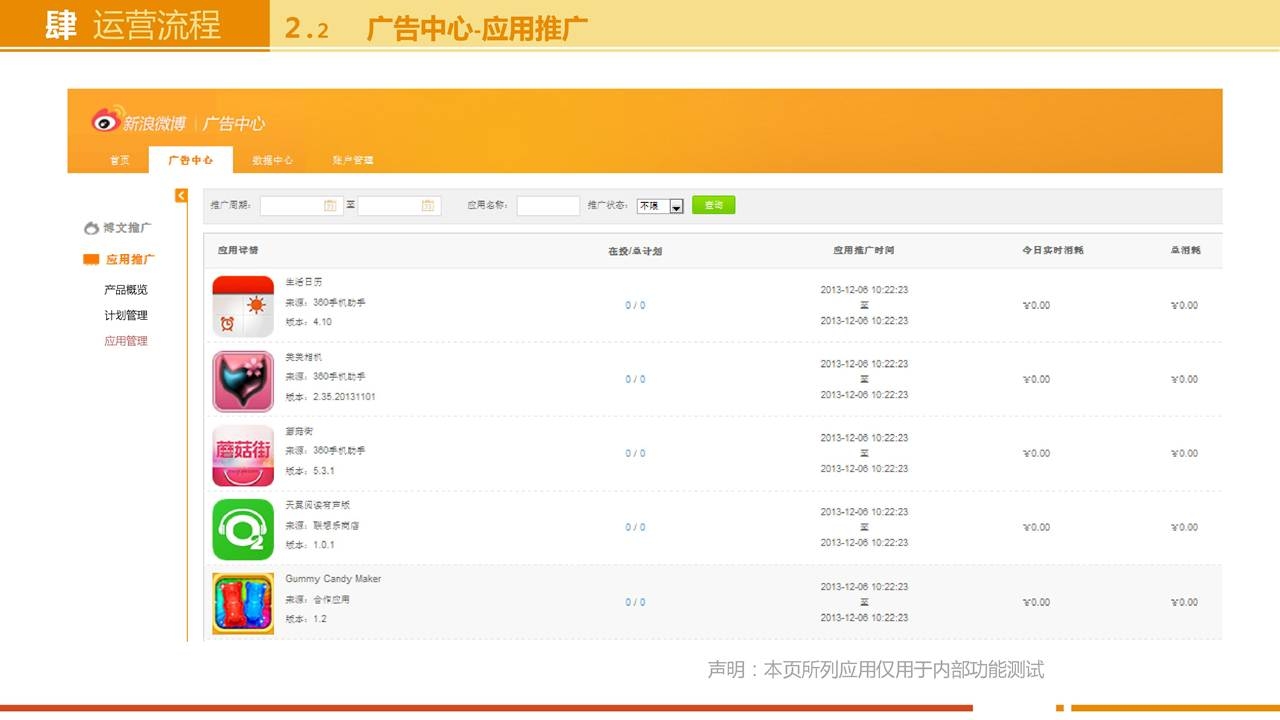The image size is (1280, 720).
Task: Expand the 博文推广 sidebar section
Action: [119, 228]
